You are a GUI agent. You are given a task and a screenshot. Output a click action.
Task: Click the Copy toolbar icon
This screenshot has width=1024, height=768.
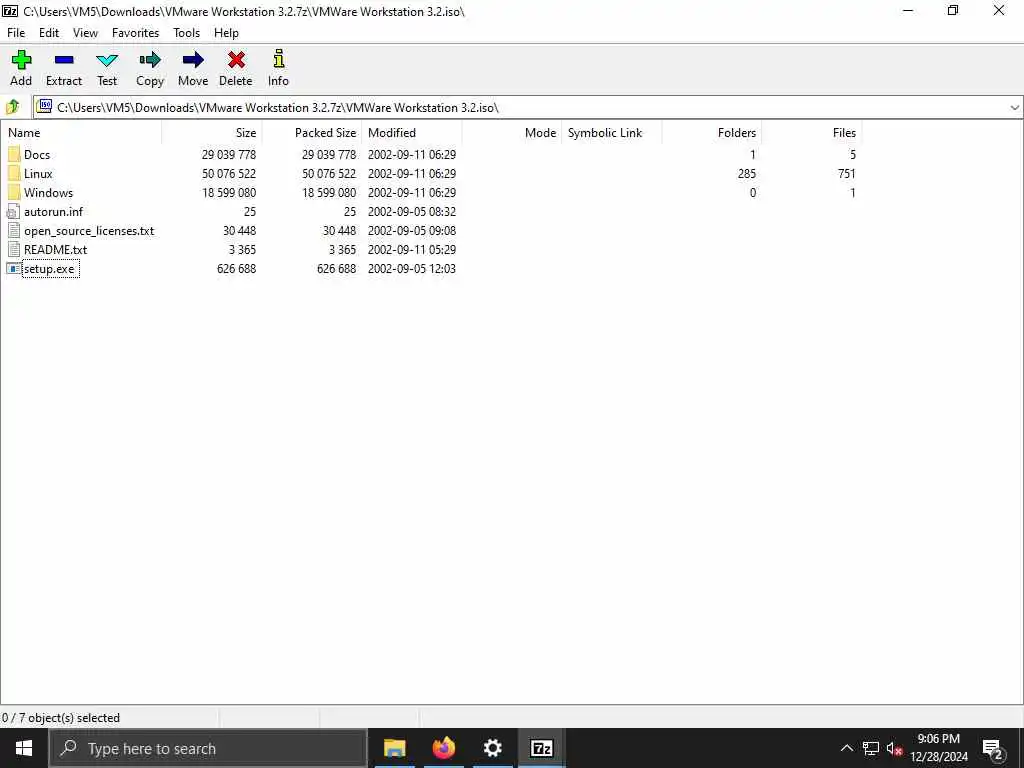pyautogui.click(x=150, y=60)
